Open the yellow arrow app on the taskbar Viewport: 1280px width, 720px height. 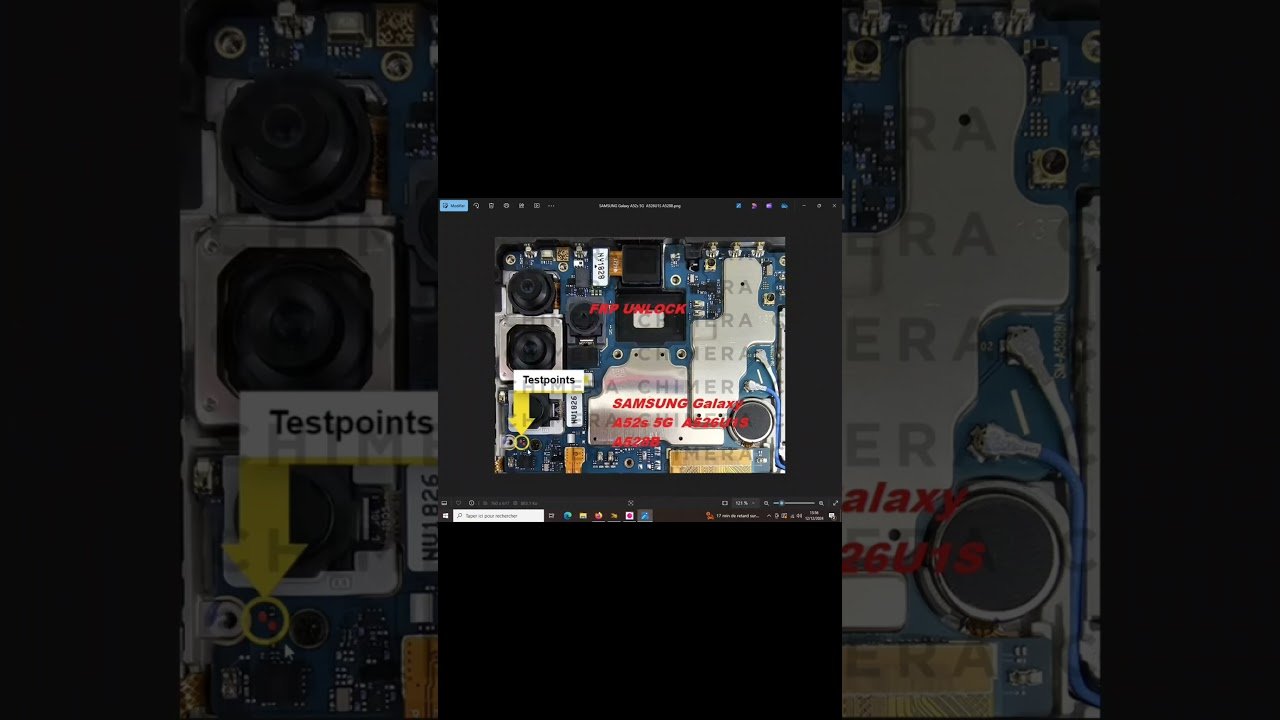point(614,516)
